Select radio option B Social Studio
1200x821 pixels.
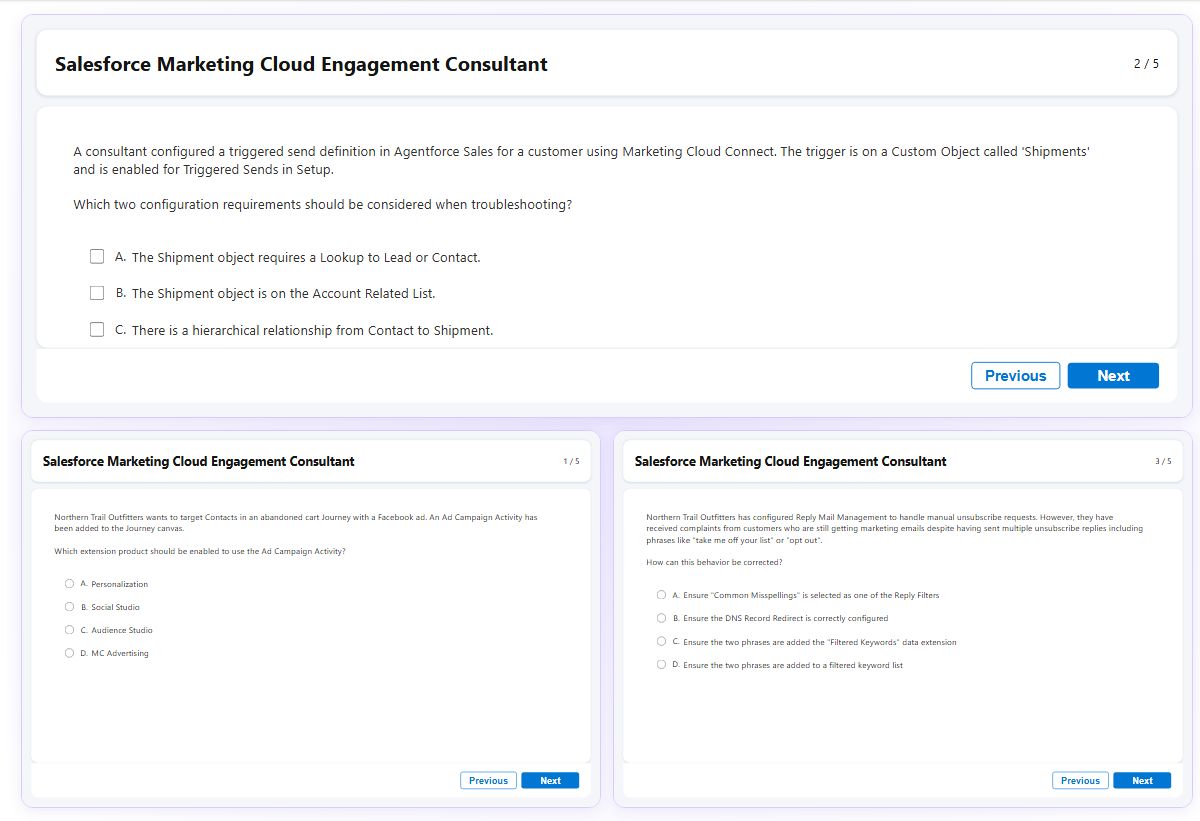69,607
